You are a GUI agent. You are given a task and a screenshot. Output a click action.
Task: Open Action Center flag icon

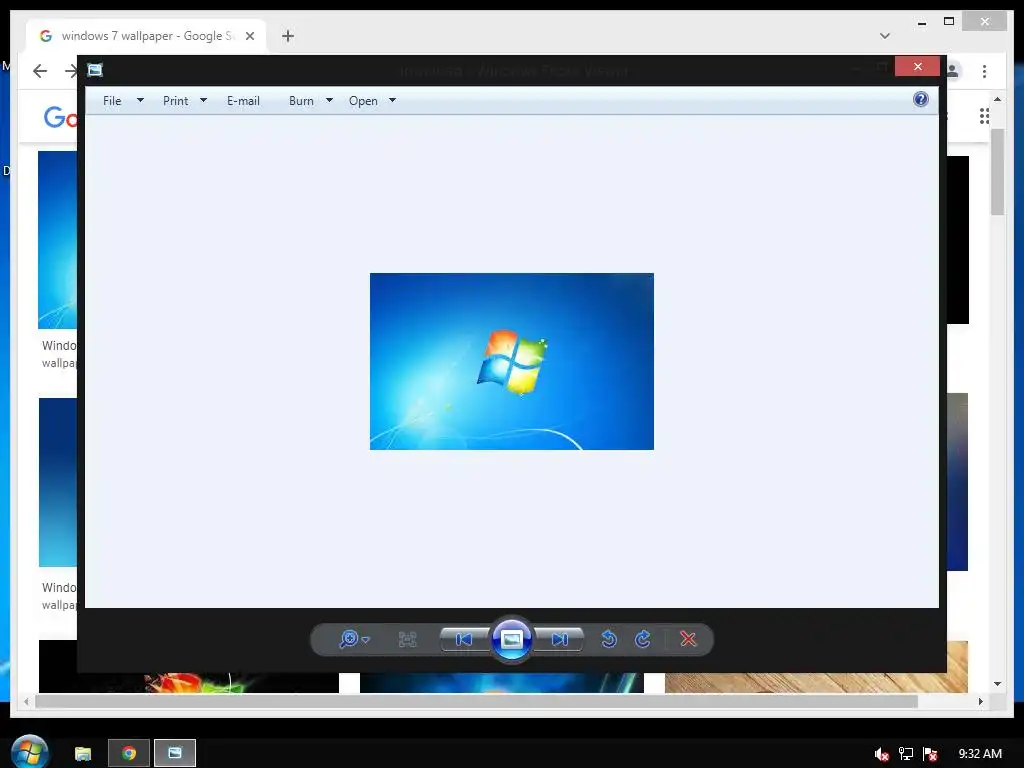point(931,754)
